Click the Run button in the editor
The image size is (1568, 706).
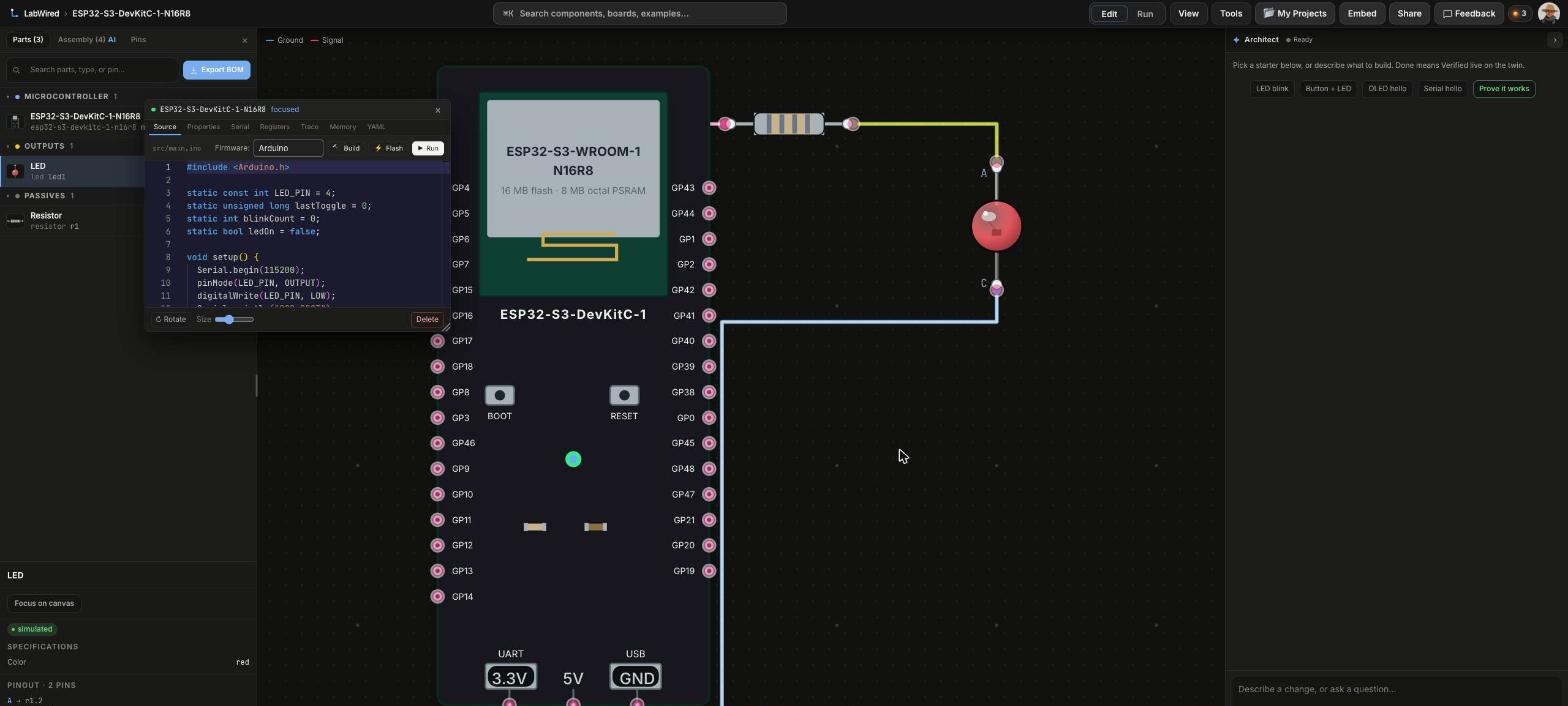pos(428,148)
